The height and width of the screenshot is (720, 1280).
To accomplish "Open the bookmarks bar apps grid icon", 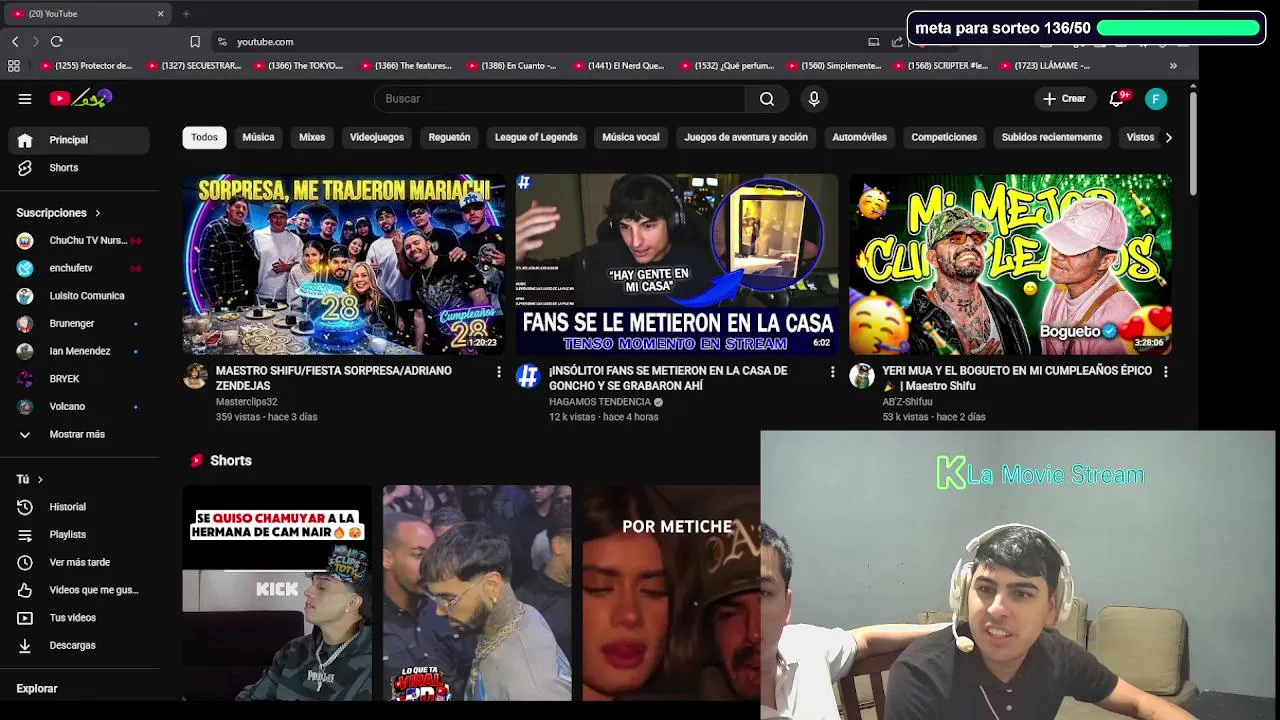I will [14, 66].
